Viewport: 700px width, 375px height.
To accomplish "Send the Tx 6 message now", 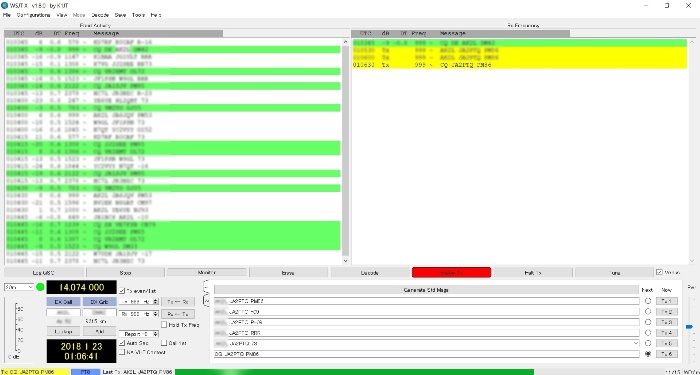I will coord(667,354).
